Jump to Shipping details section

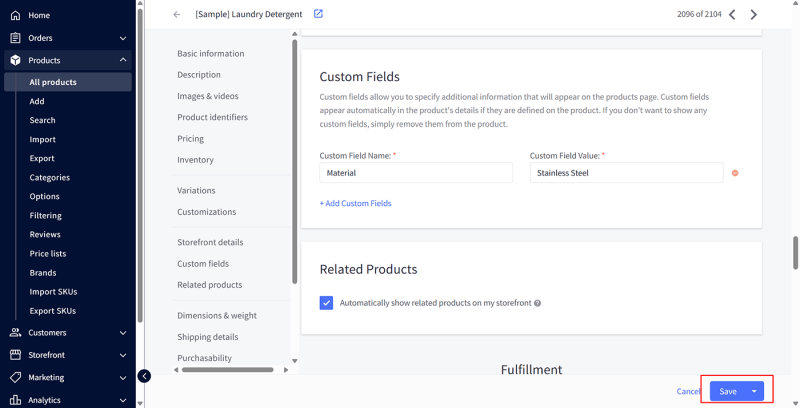208,337
